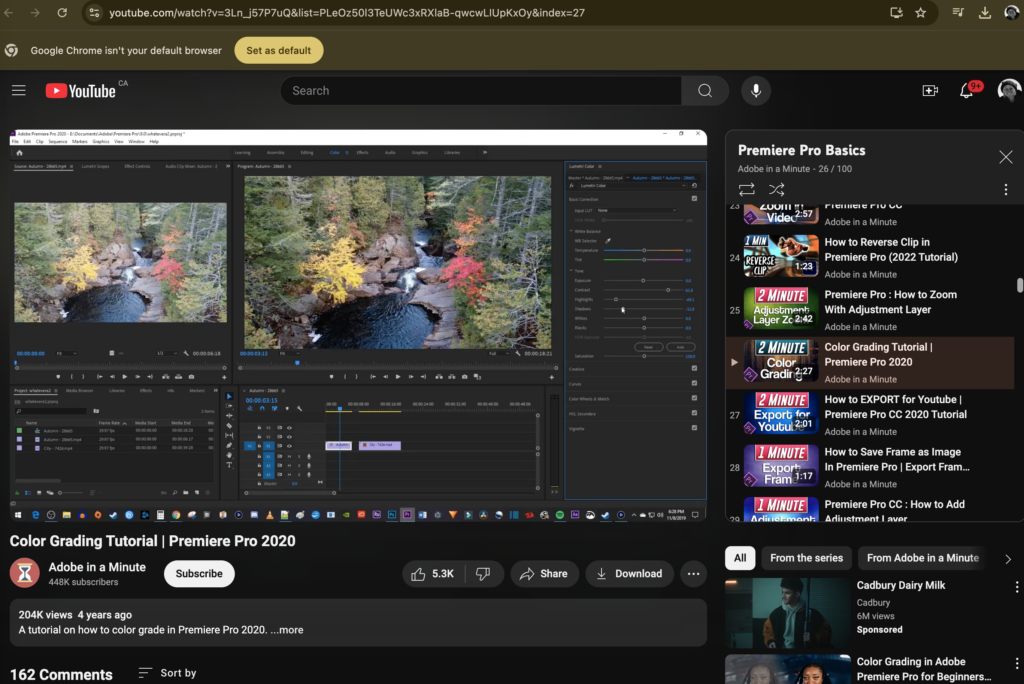Open the Zoom With Adjustment Layer thumbnail
Viewport: 1024px width, 684px height.
[781, 307]
